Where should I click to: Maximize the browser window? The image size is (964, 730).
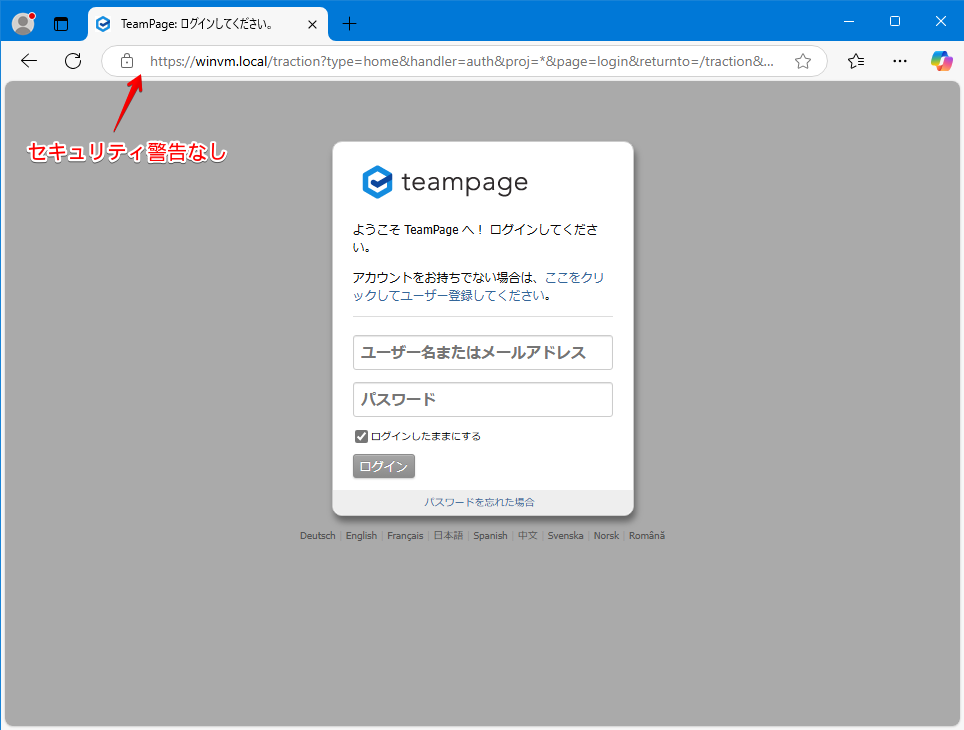pyautogui.click(x=895, y=21)
